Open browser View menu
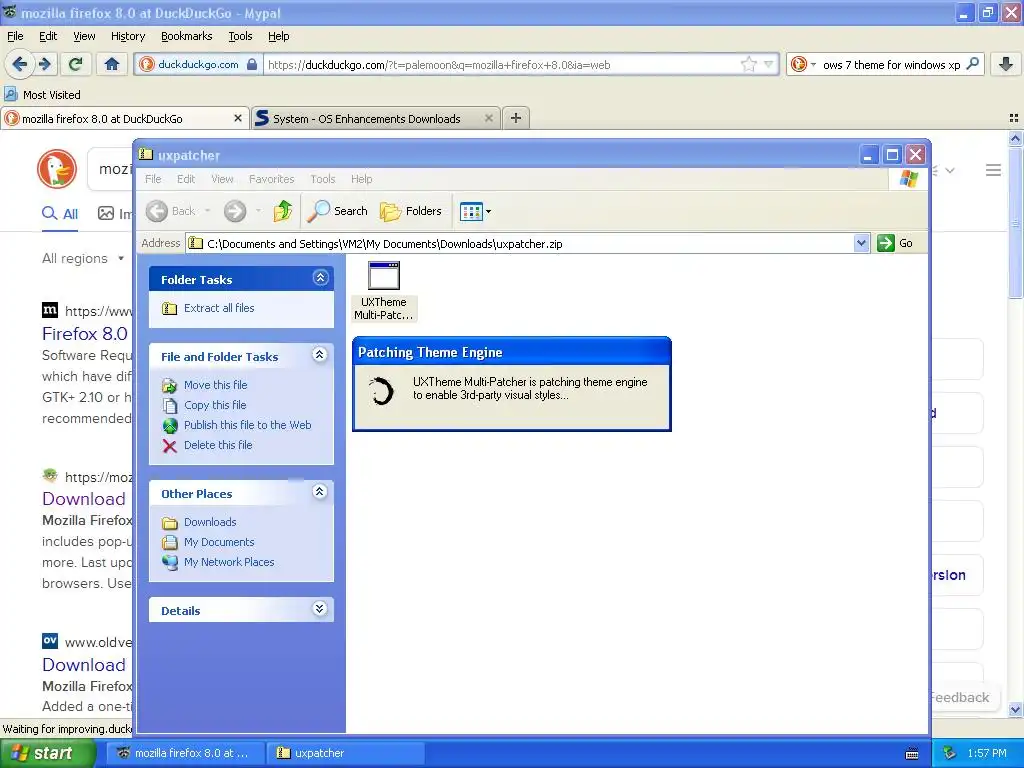 (84, 36)
